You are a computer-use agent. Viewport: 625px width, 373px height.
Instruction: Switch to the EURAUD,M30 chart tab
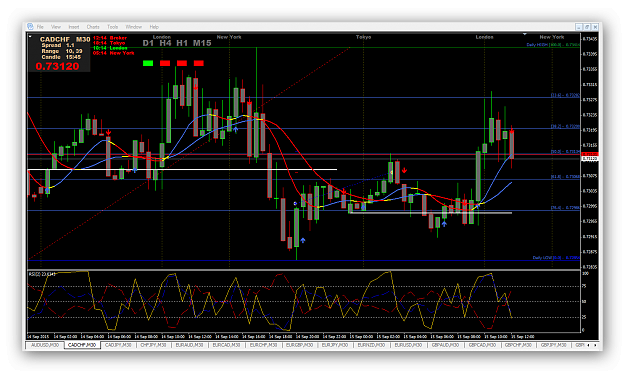click(x=189, y=345)
